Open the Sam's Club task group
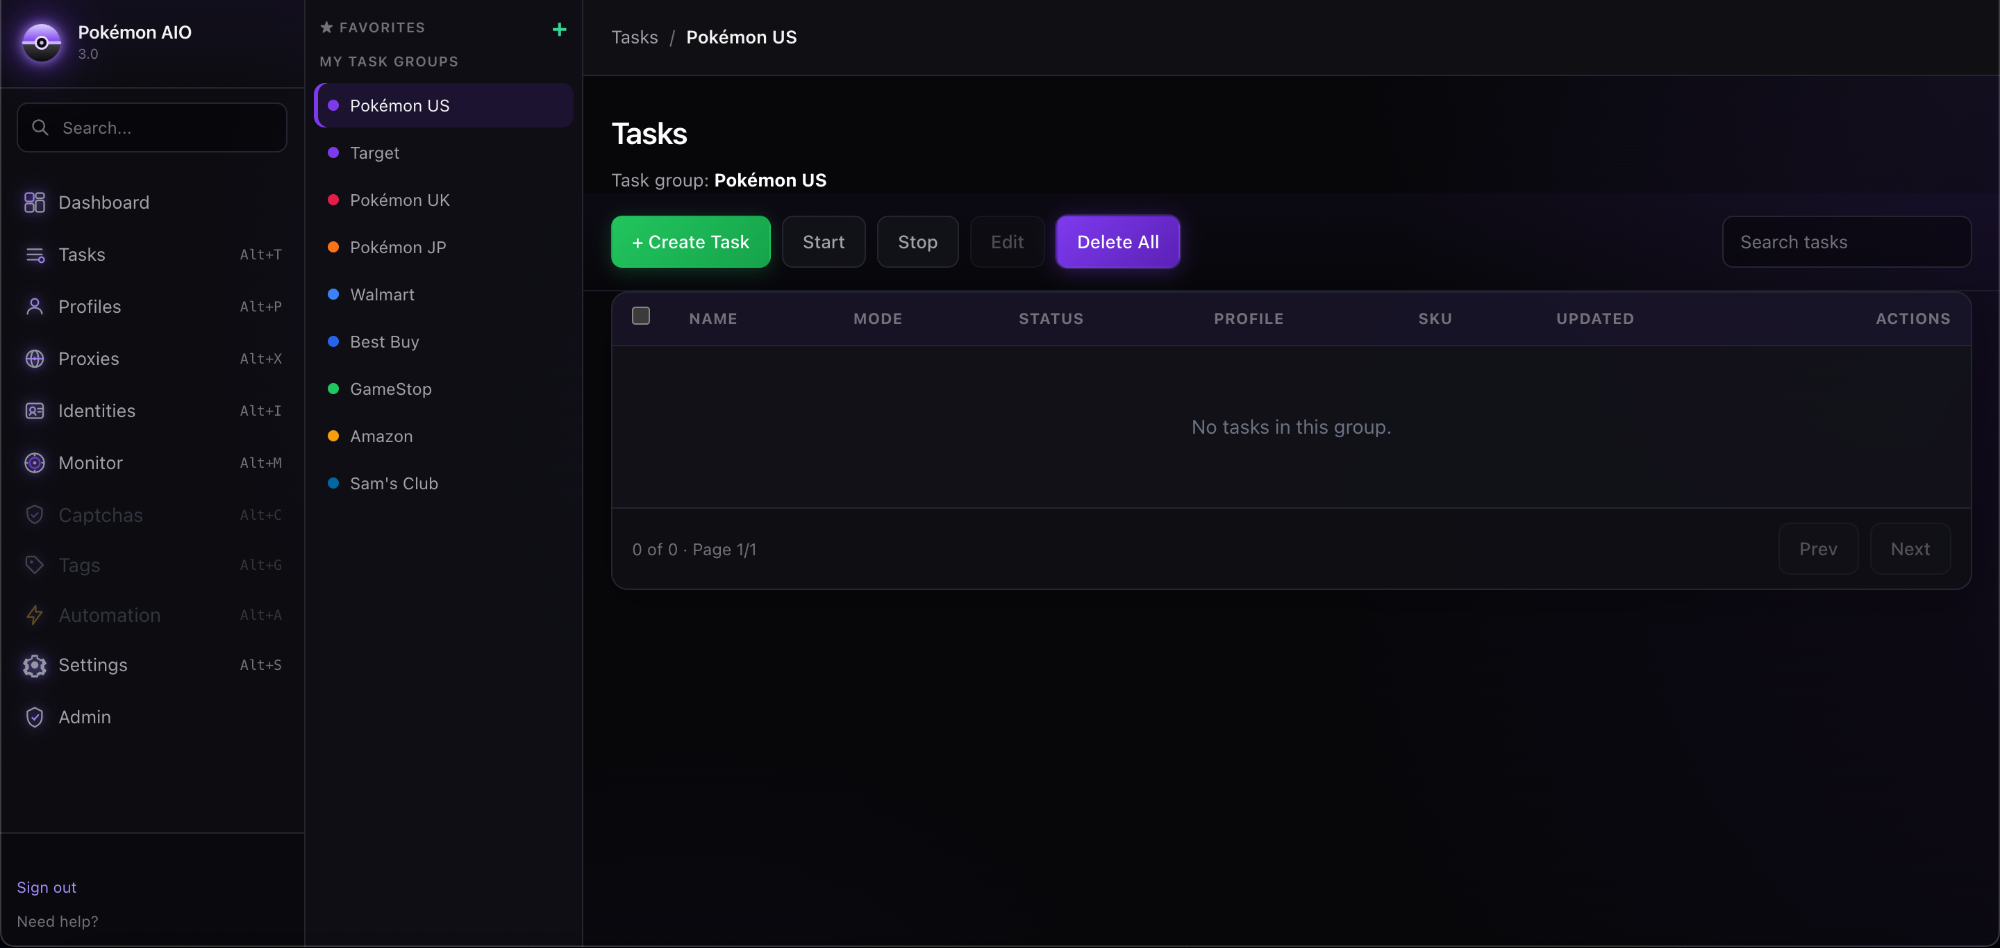Image resolution: width=2000 pixels, height=948 pixels. [x=444, y=483]
